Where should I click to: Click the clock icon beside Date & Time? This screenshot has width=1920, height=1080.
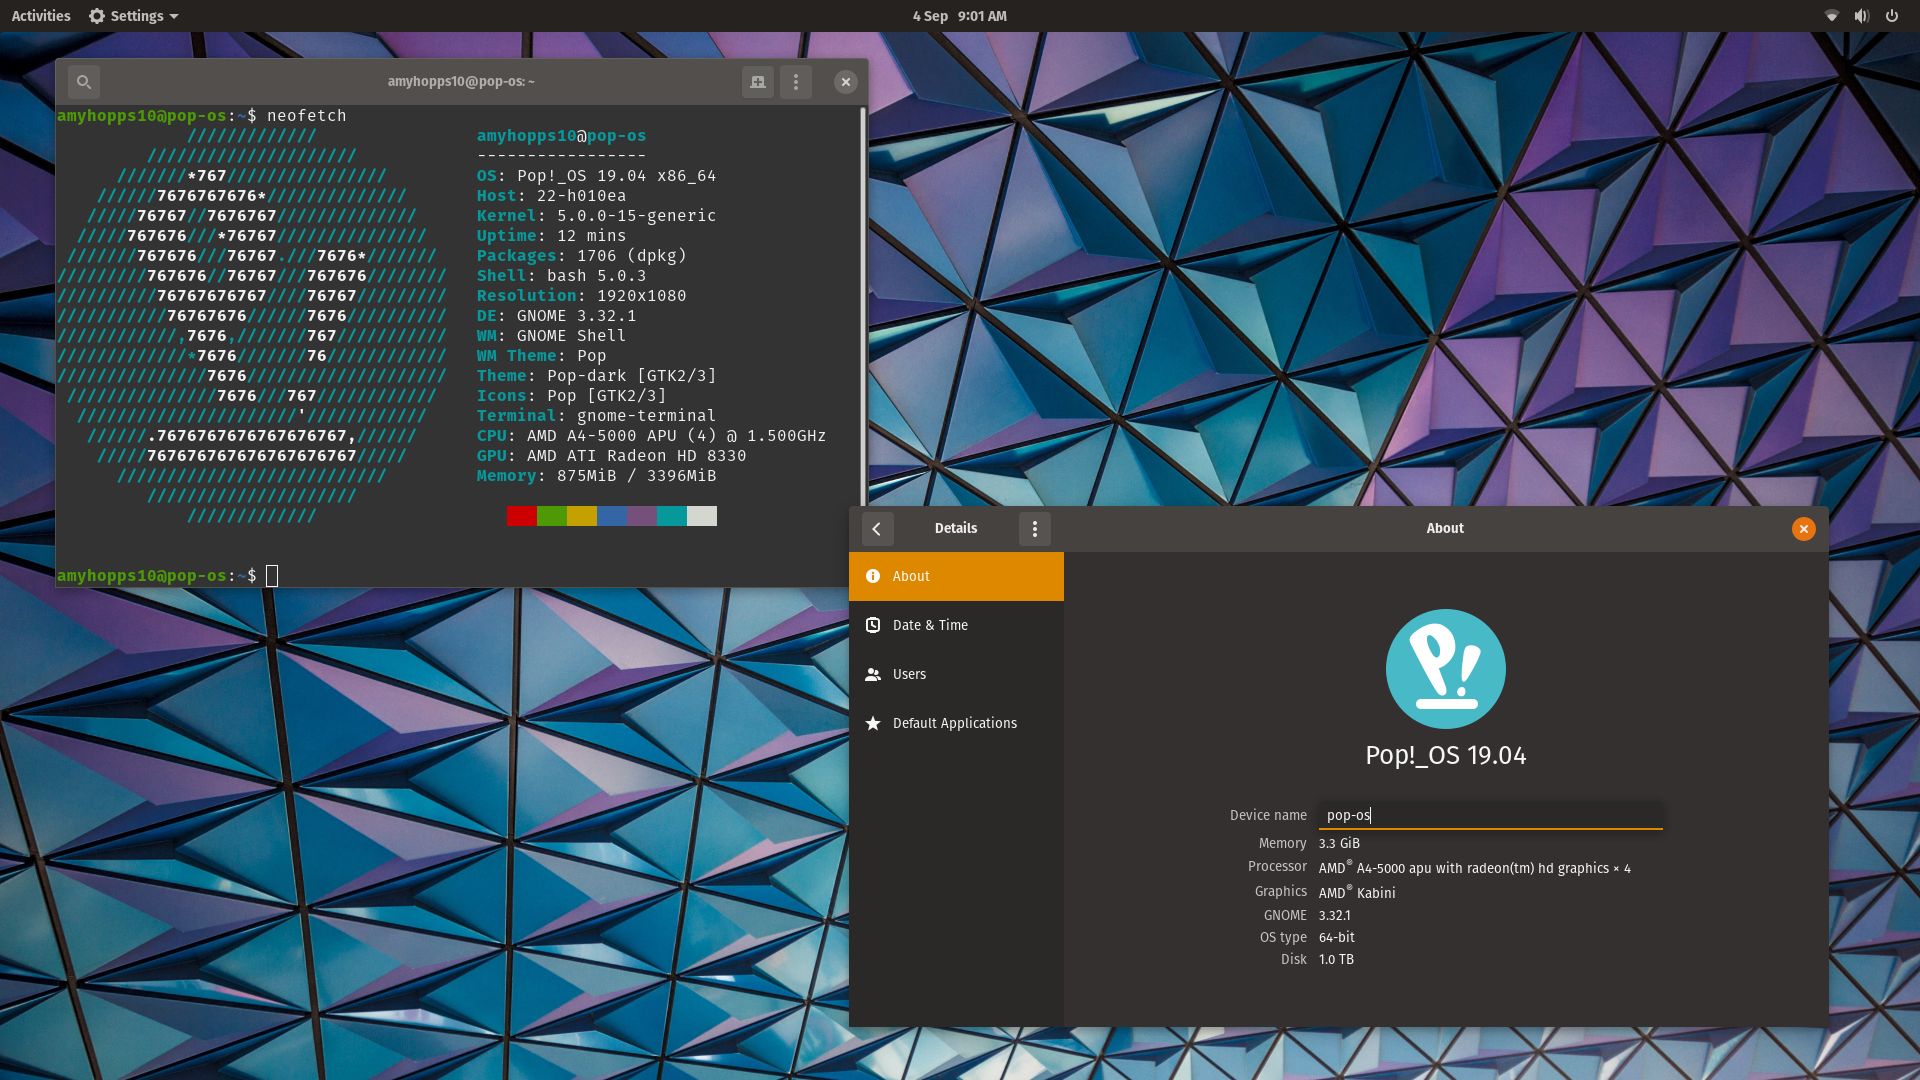873,625
